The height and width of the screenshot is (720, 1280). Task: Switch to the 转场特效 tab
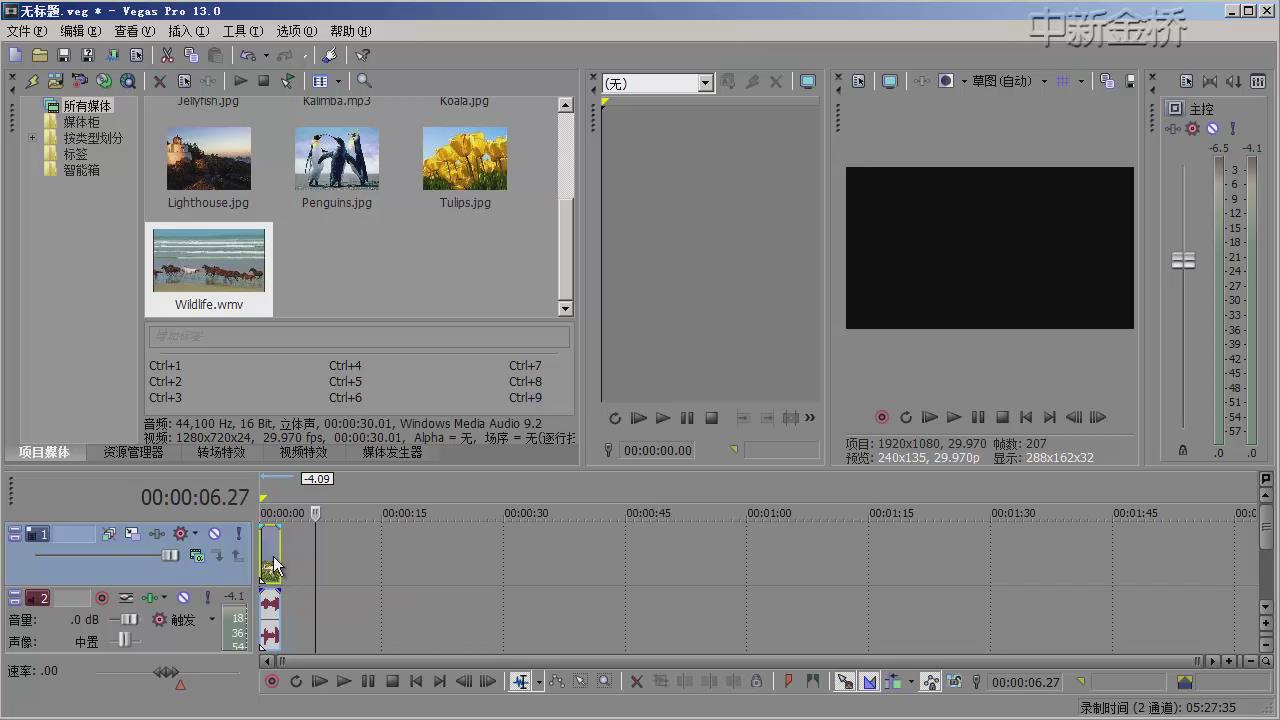[x=221, y=452]
